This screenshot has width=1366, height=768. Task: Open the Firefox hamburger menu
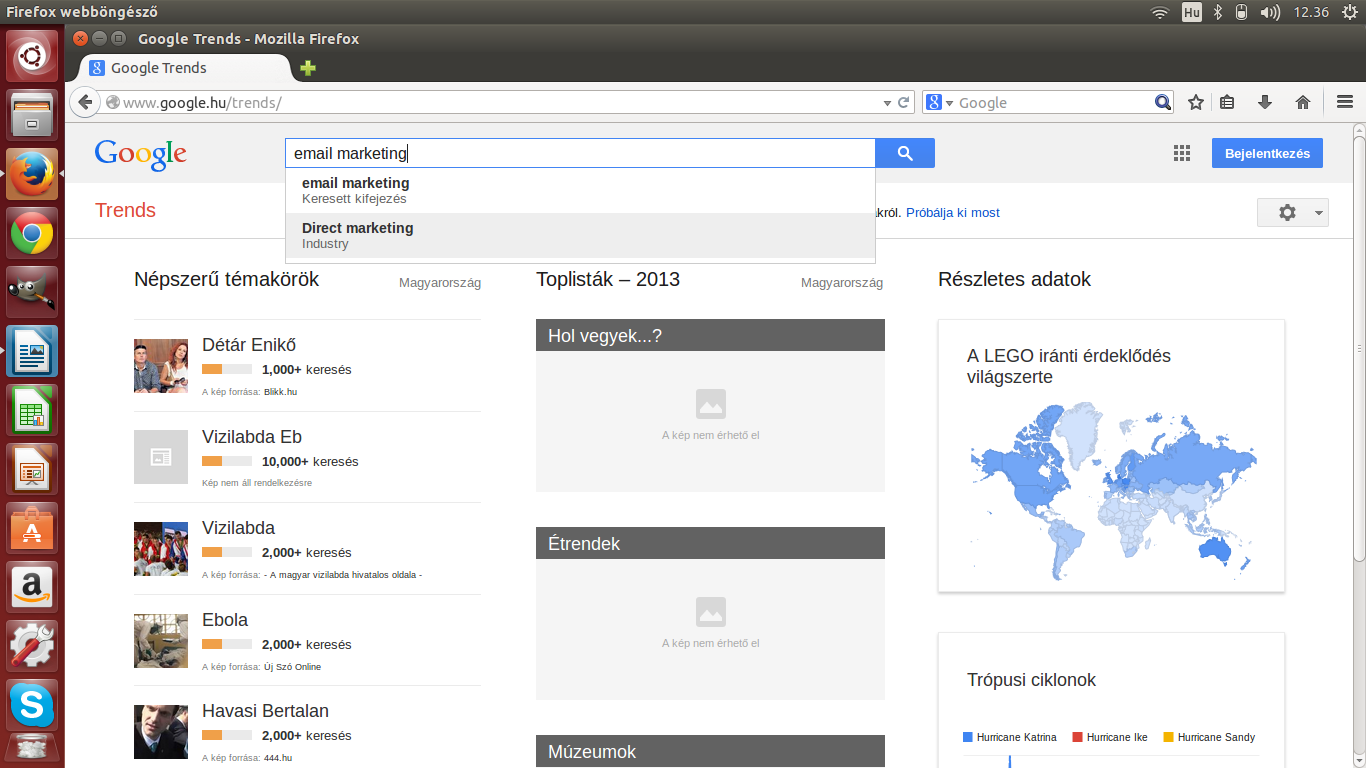tap(1344, 102)
